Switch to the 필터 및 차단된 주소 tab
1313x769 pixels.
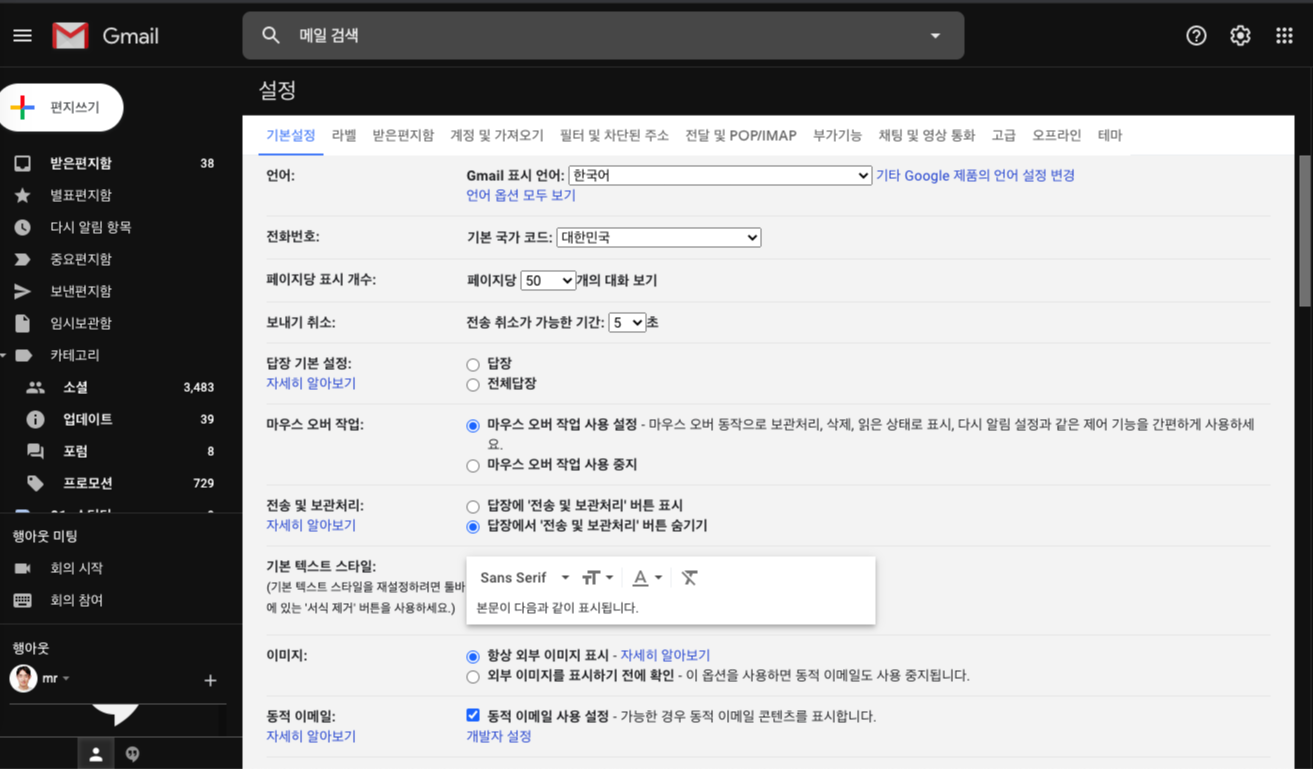(x=614, y=135)
